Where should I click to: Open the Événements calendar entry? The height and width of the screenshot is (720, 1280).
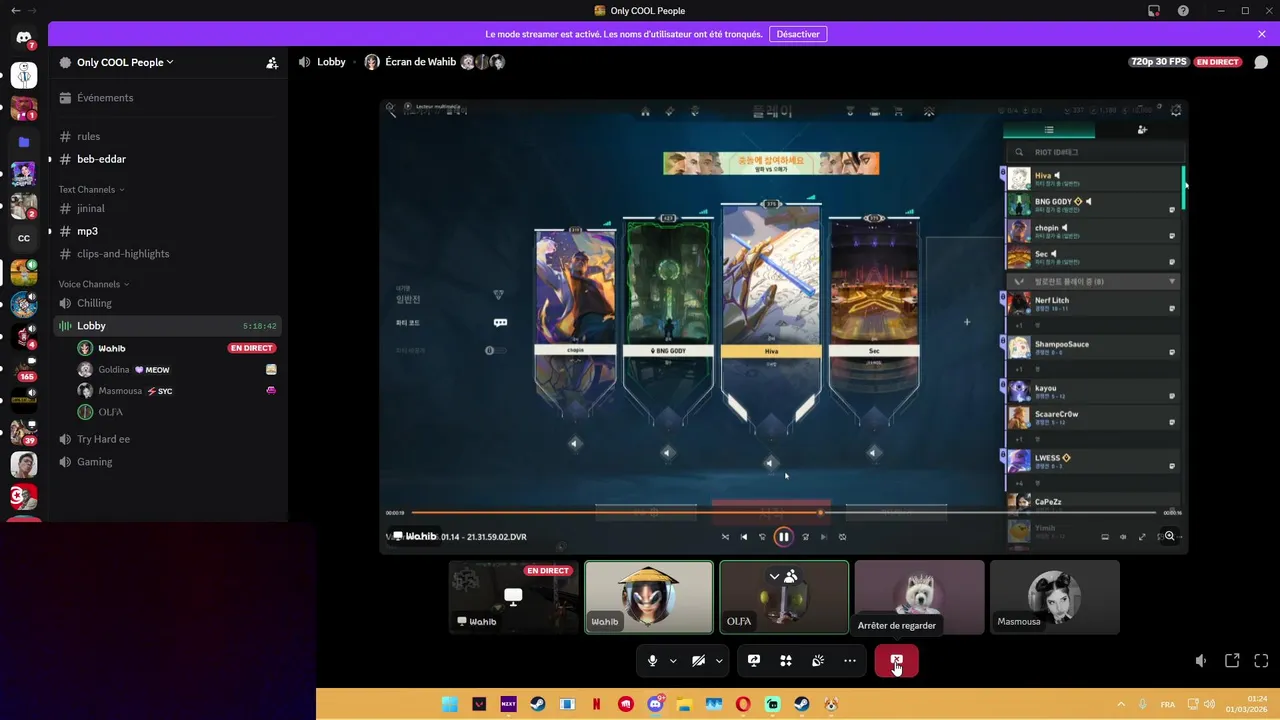(166, 98)
